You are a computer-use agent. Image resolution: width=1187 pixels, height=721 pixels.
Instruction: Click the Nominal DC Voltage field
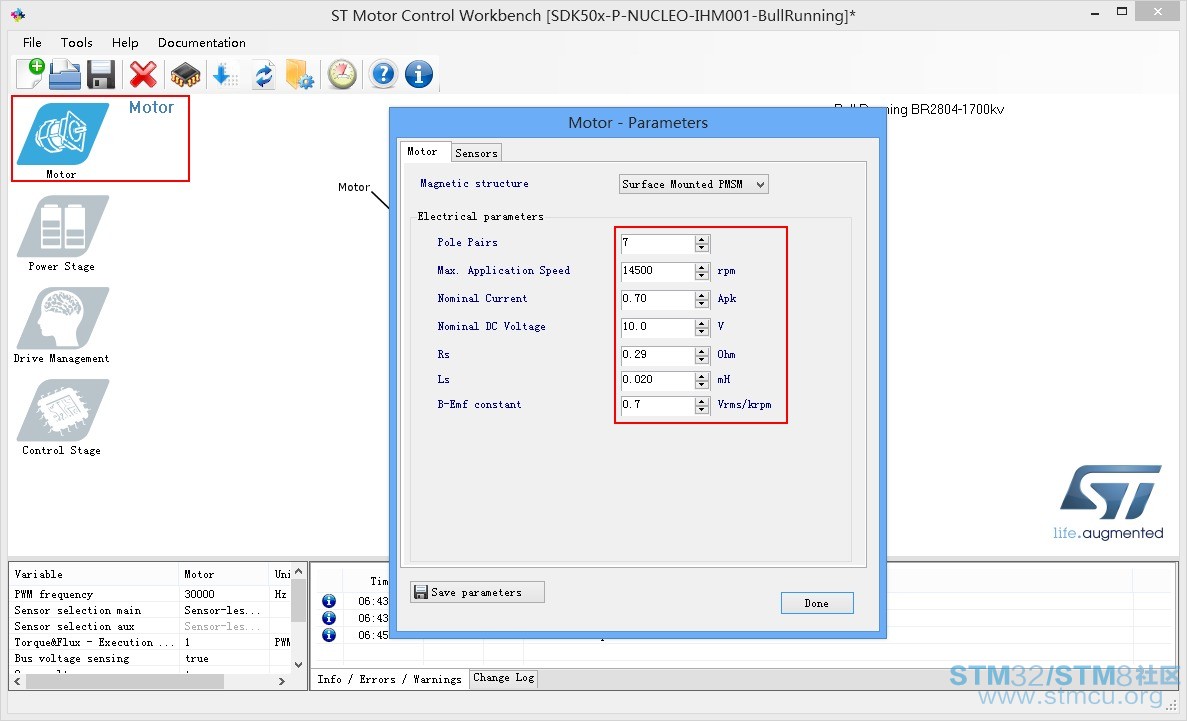(x=657, y=327)
